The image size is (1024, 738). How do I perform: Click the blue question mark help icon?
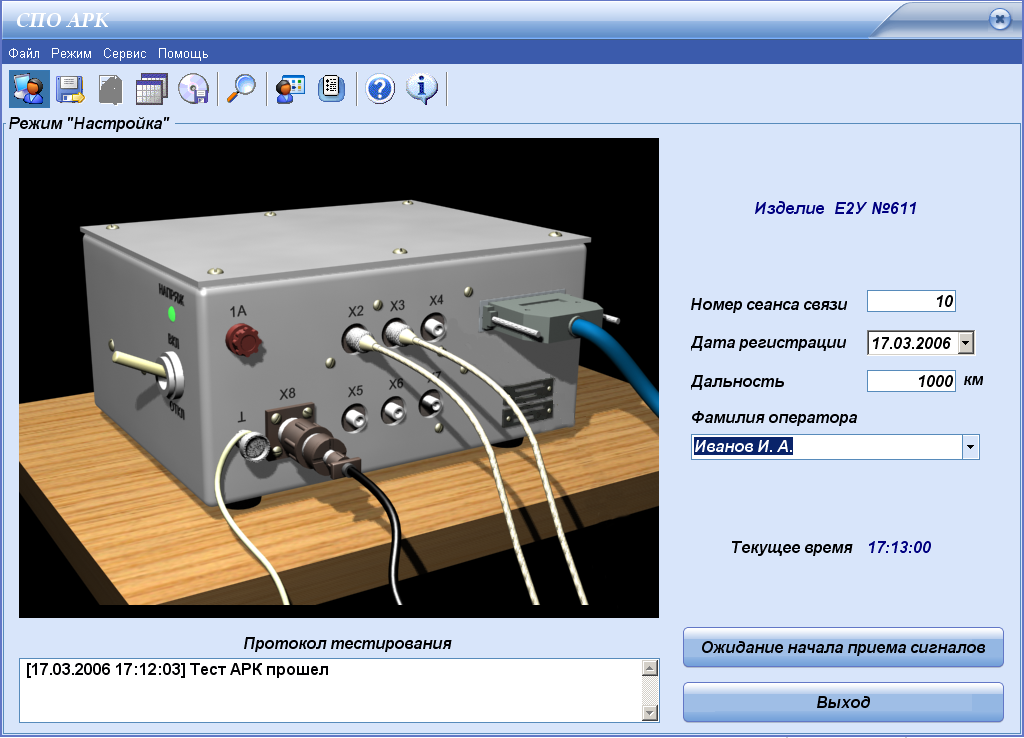coord(380,89)
